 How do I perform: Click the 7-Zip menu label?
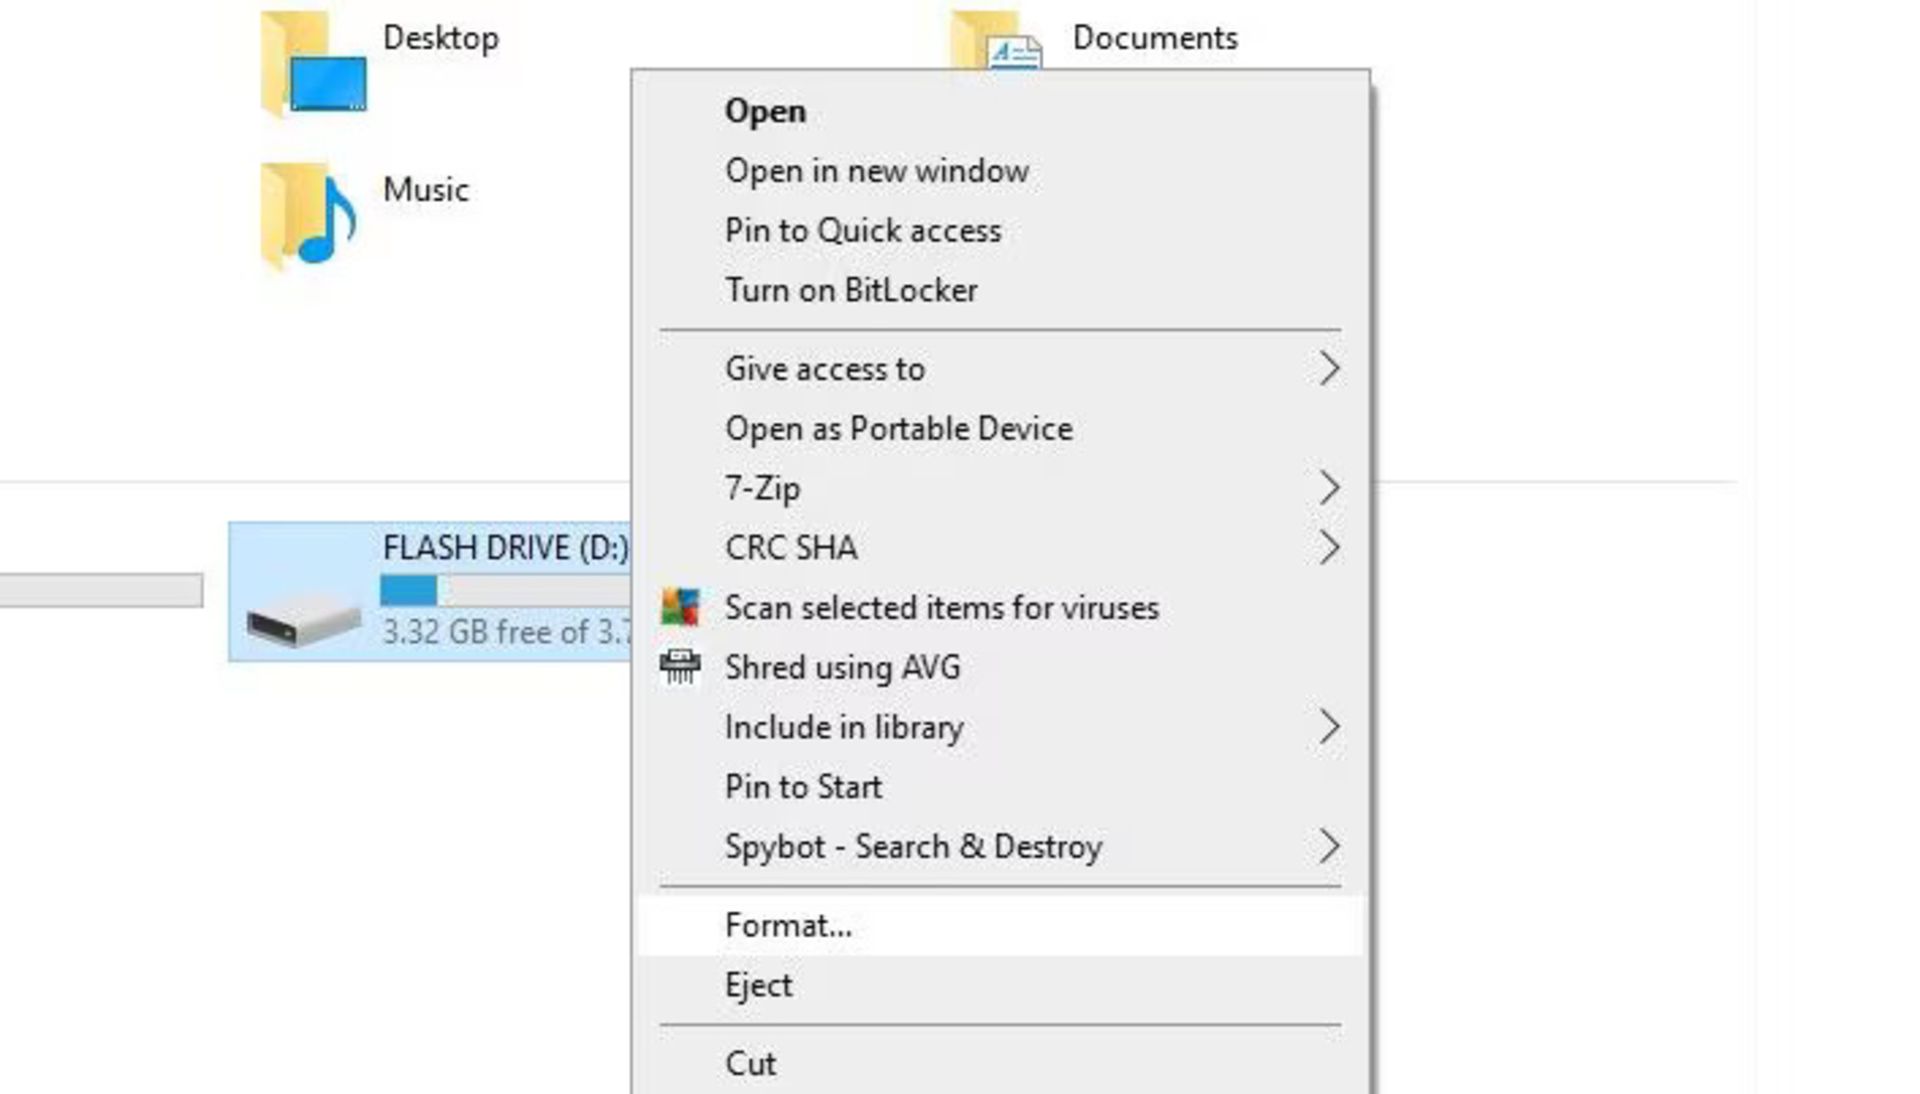763,489
